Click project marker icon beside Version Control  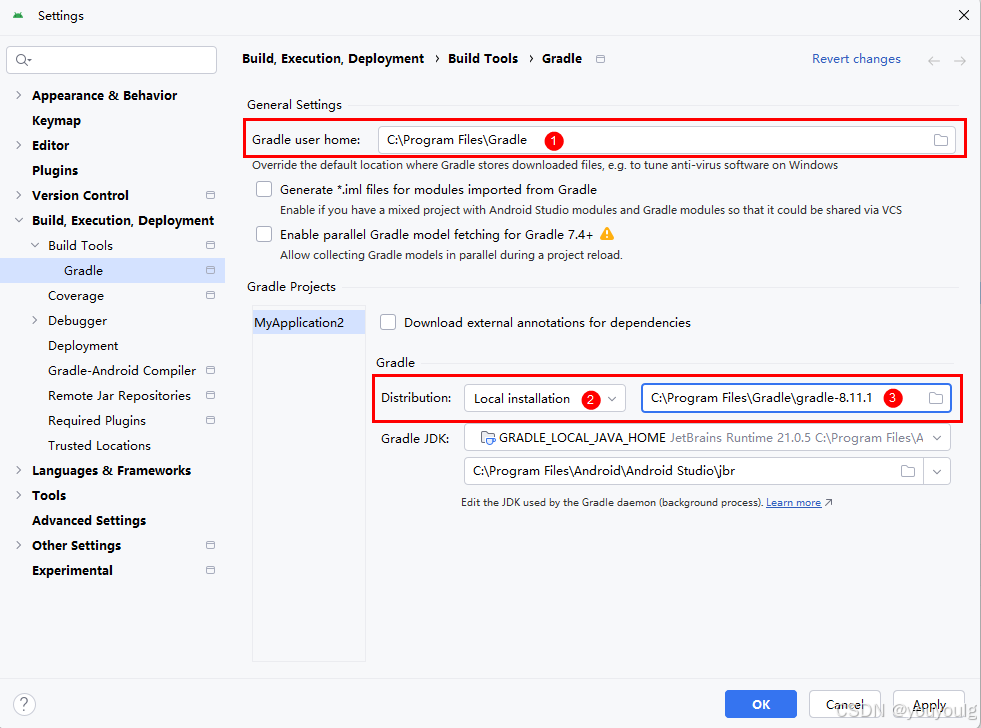210,195
